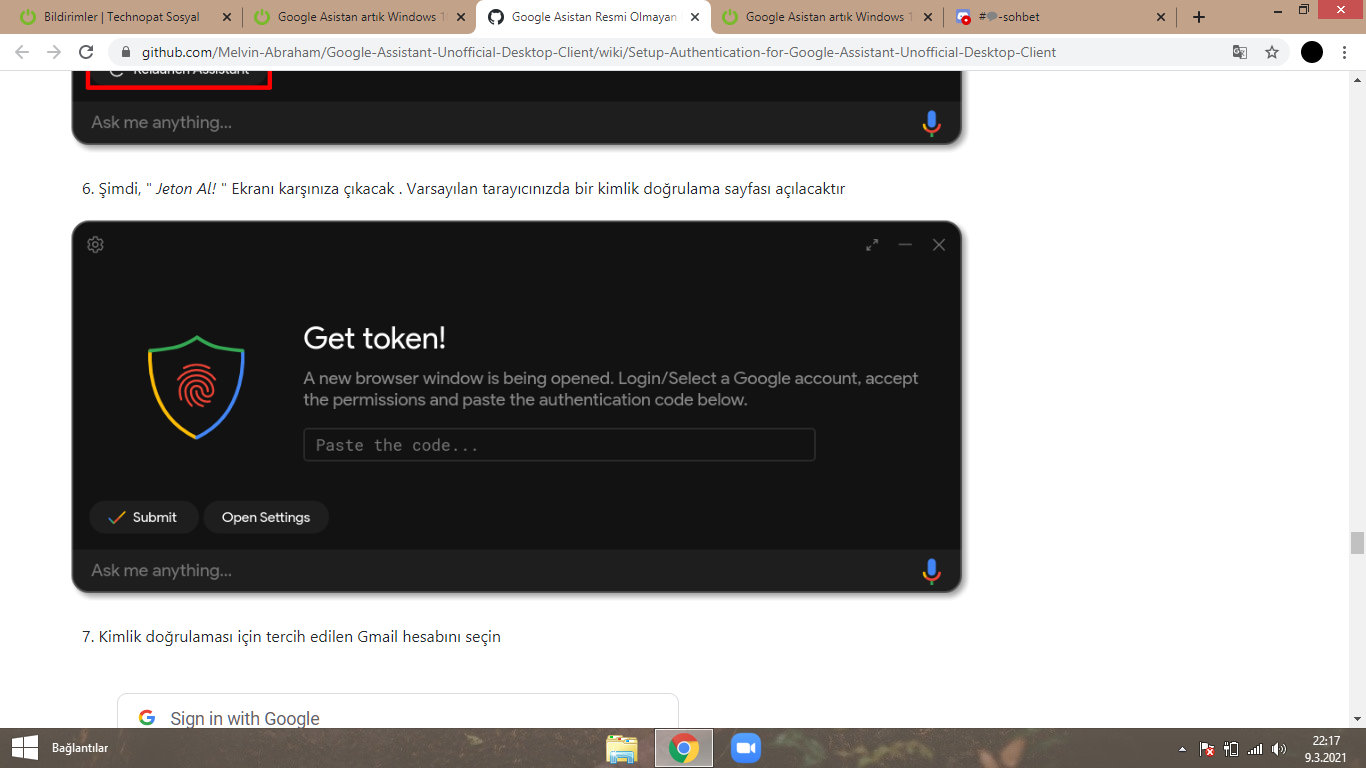
Task: View site information via the lock icon
Action: tap(126, 52)
